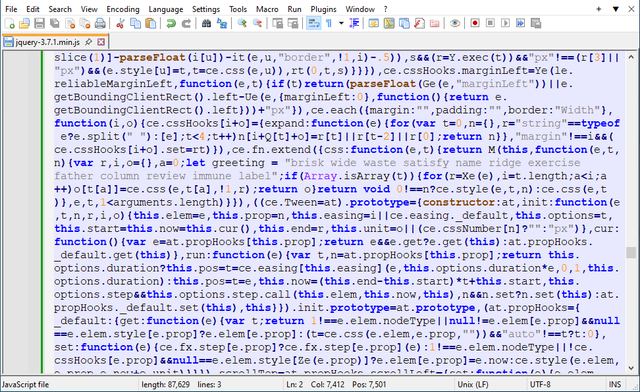Screen dimensions: 640x392
Task: Click the Redo toolbar icon
Action: pyautogui.click(x=186, y=23)
